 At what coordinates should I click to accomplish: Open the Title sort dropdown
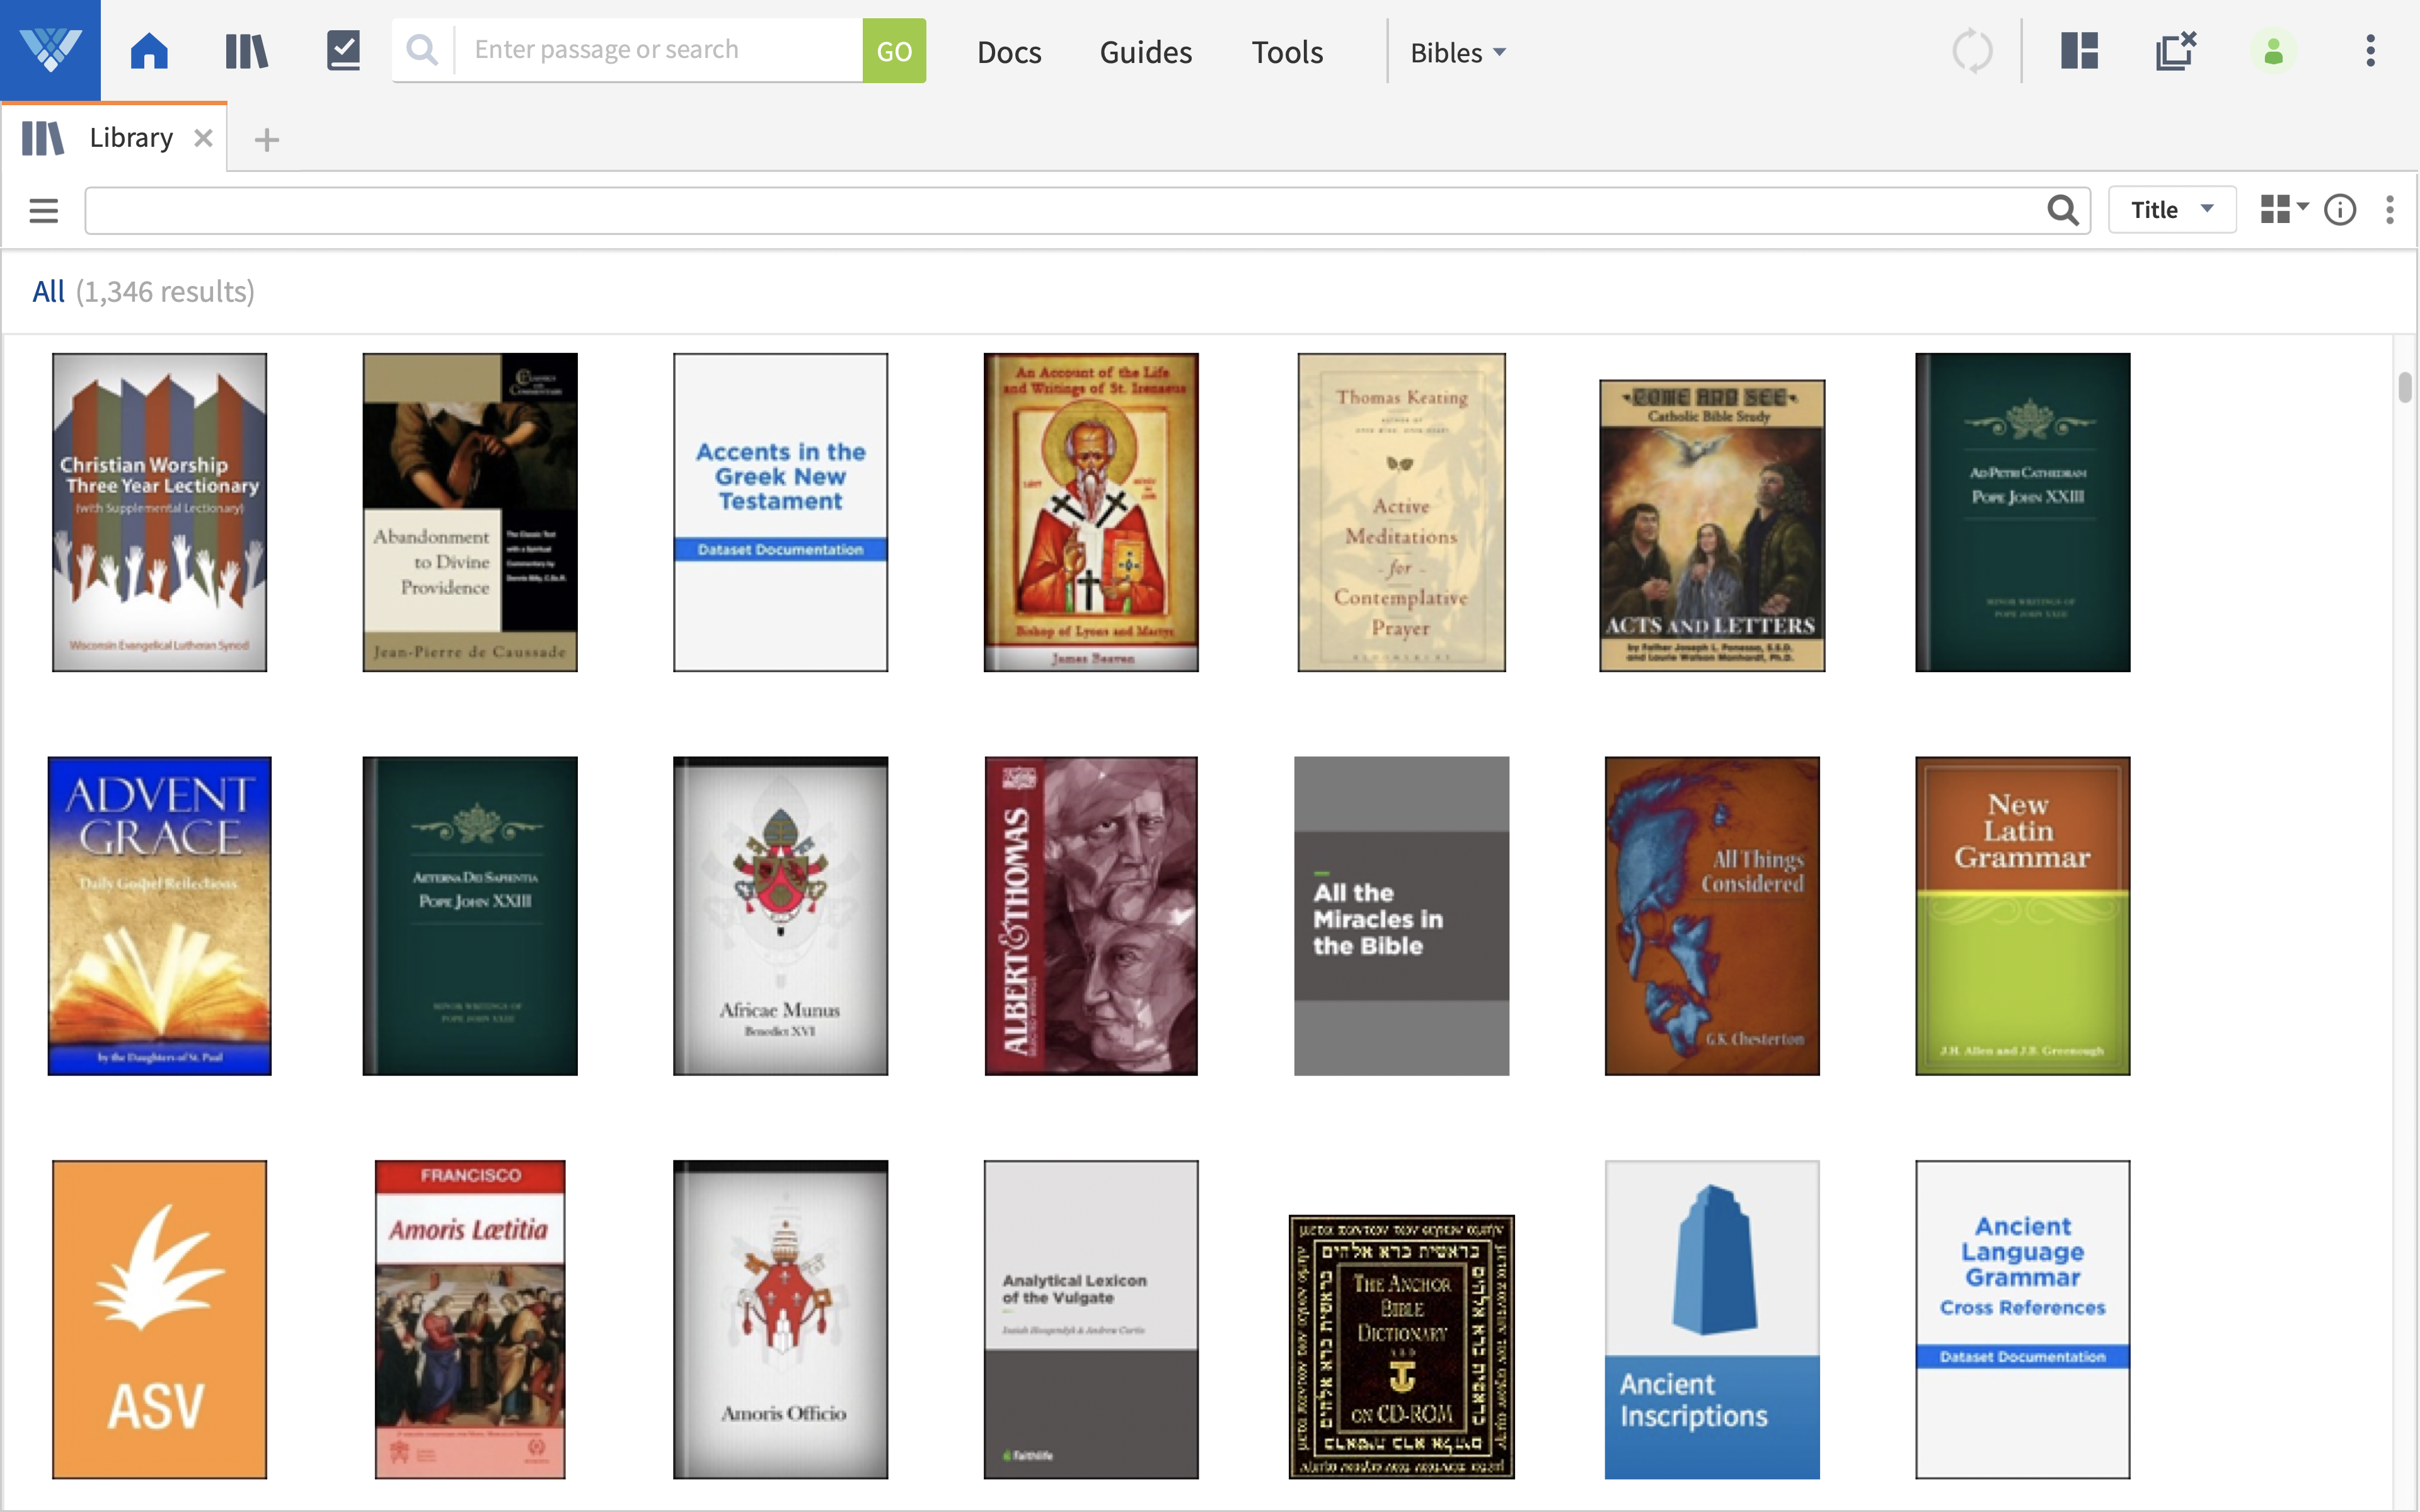point(2172,210)
